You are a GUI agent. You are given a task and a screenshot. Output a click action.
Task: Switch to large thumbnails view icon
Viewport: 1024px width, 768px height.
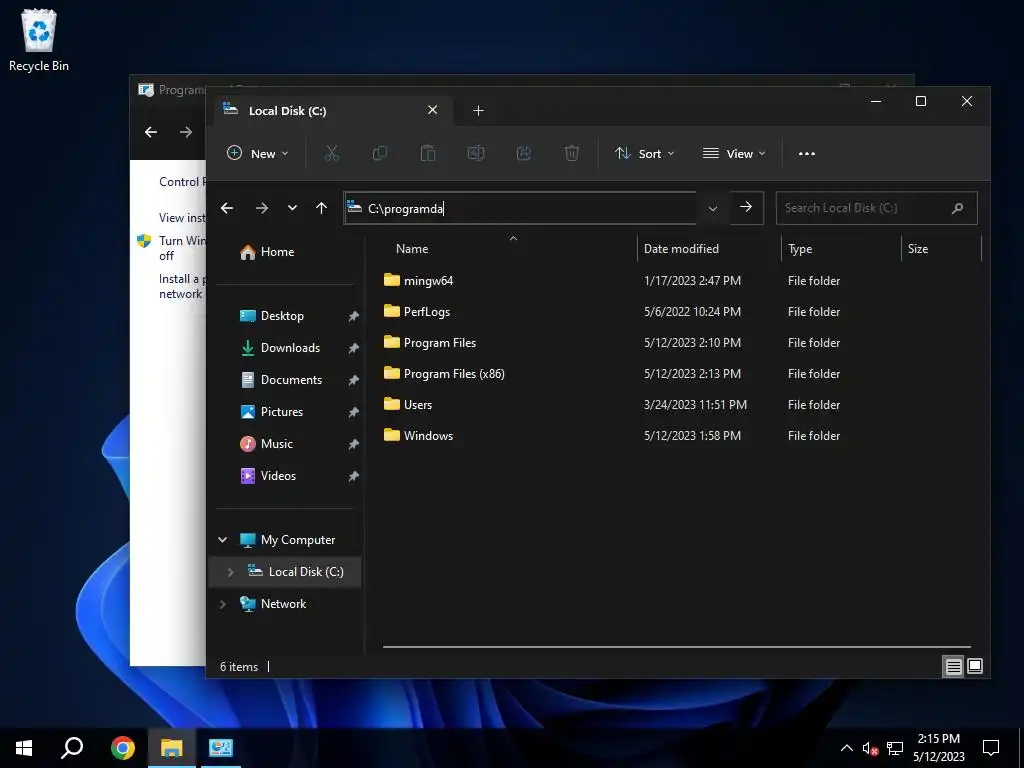[974, 666]
